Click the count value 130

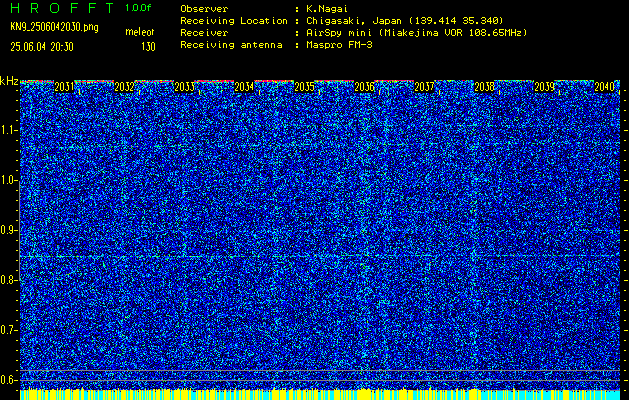point(148,47)
